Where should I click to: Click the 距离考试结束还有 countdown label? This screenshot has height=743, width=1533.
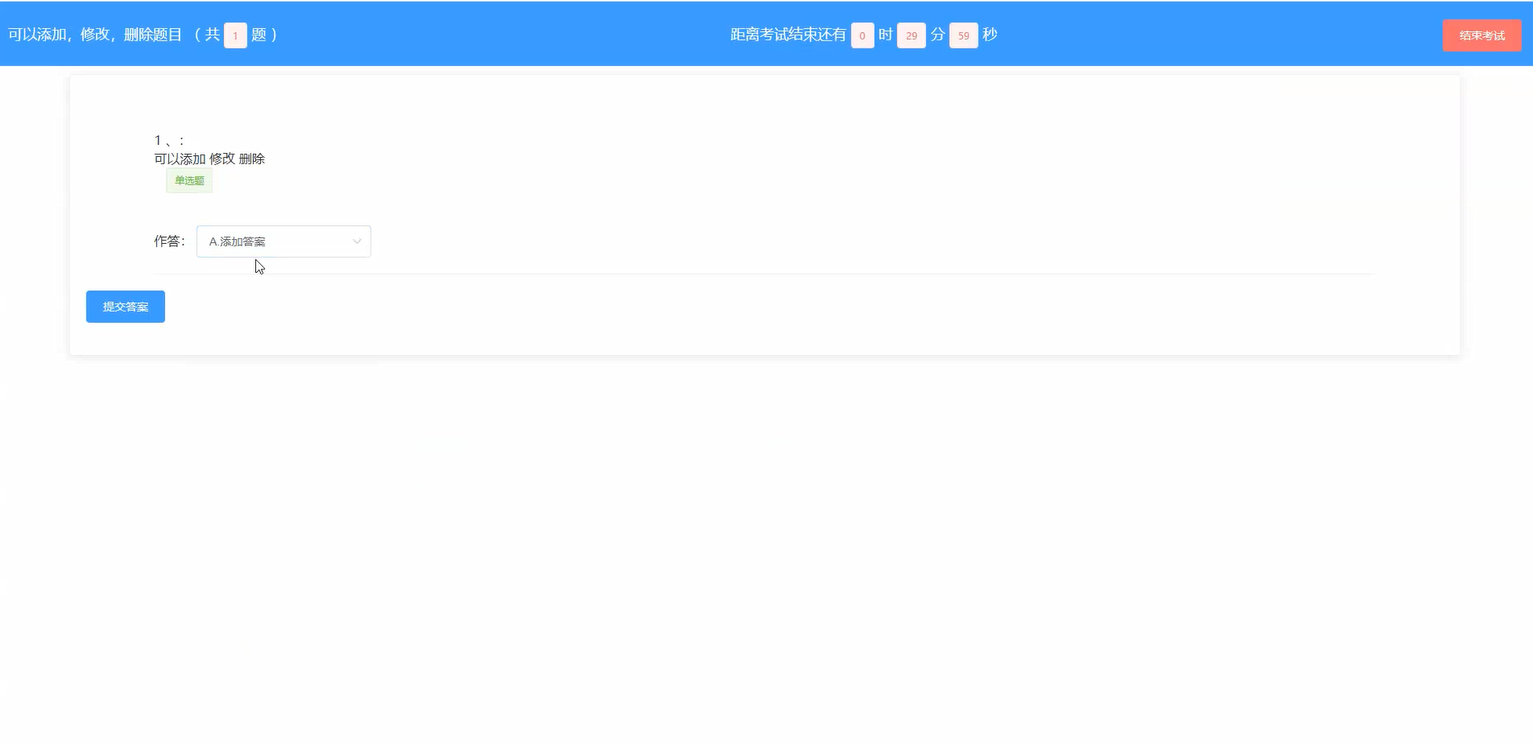(x=788, y=35)
